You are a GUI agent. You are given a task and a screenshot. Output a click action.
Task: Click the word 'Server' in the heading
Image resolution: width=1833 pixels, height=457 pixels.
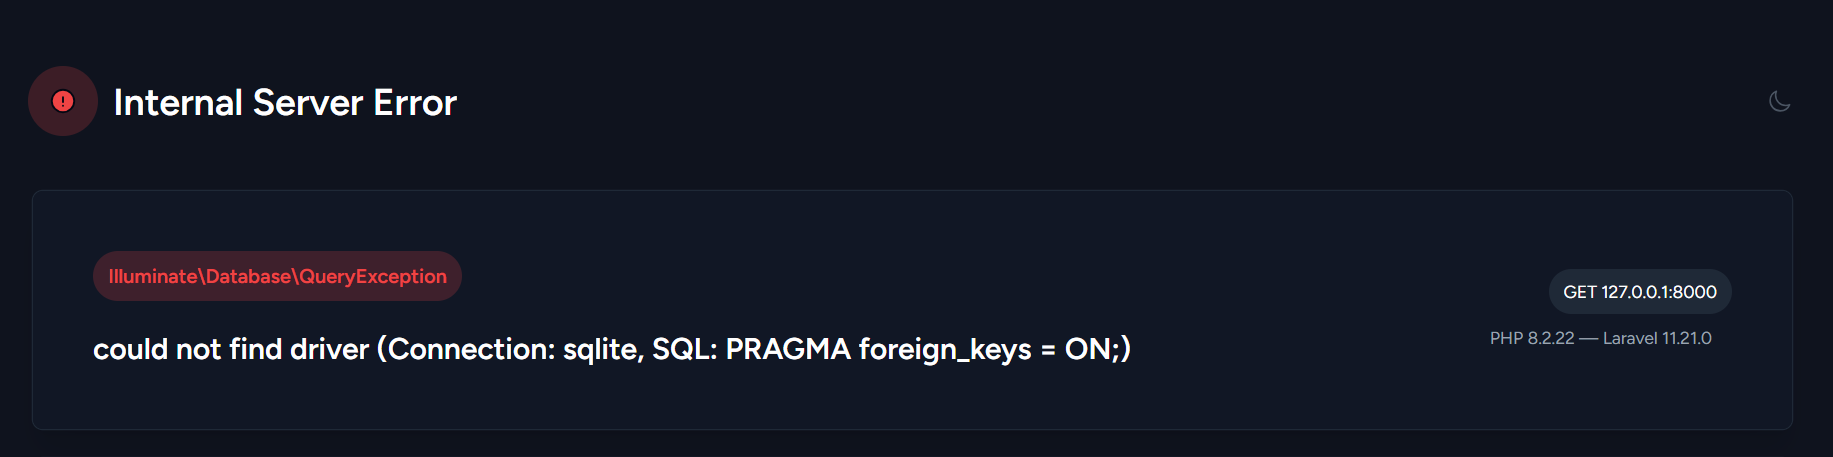pos(308,102)
